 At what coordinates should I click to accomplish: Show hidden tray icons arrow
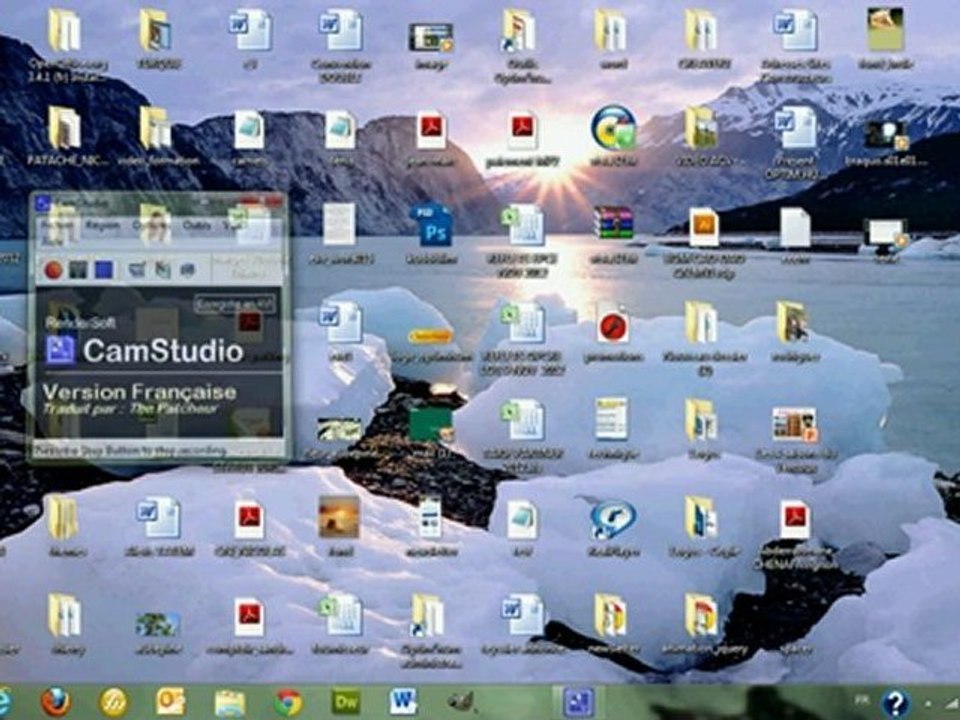928,705
